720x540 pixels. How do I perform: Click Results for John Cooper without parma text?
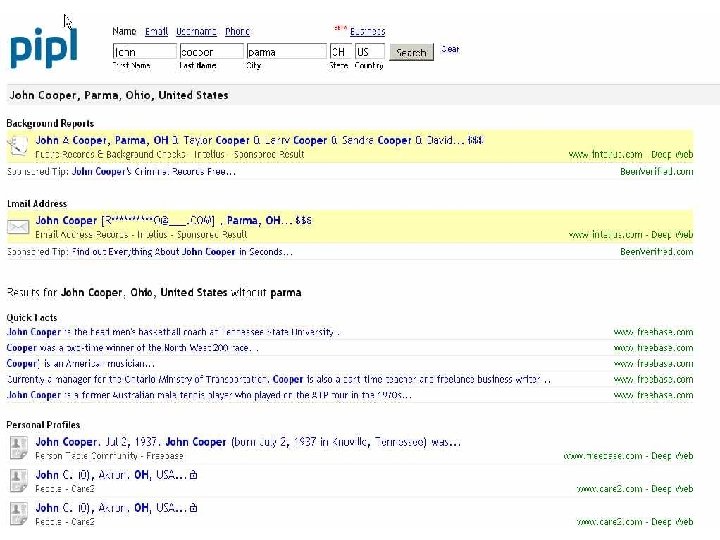(154, 292)
